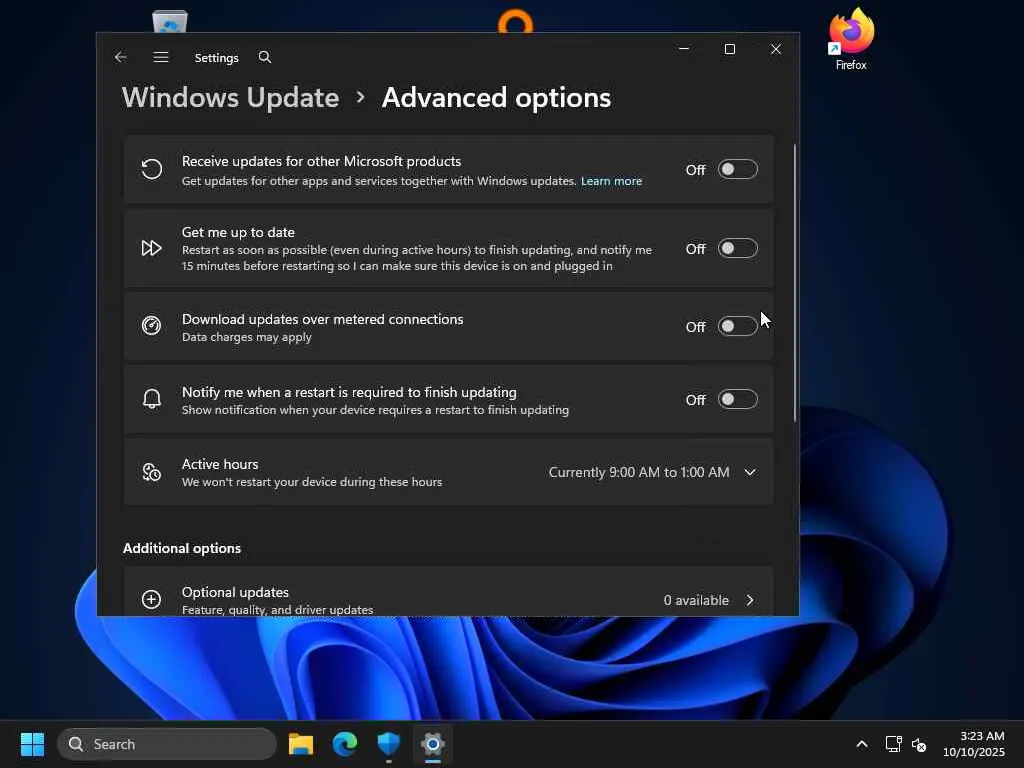Click the 'Advanced options' page title
The image size is (1024, 768).
(496, 98)
